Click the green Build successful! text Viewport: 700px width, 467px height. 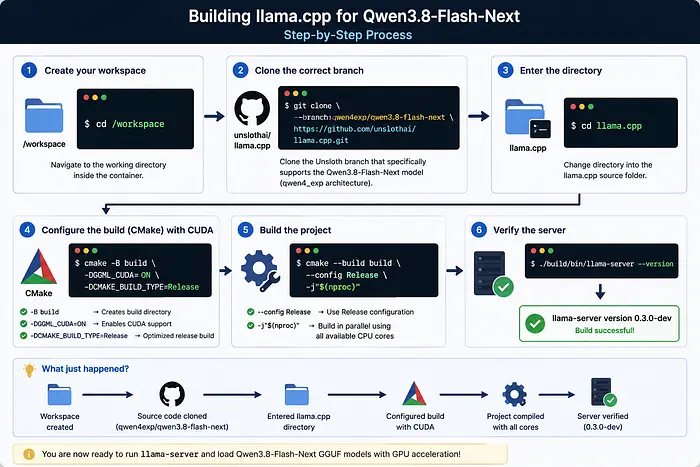click(x=604, y=330)
